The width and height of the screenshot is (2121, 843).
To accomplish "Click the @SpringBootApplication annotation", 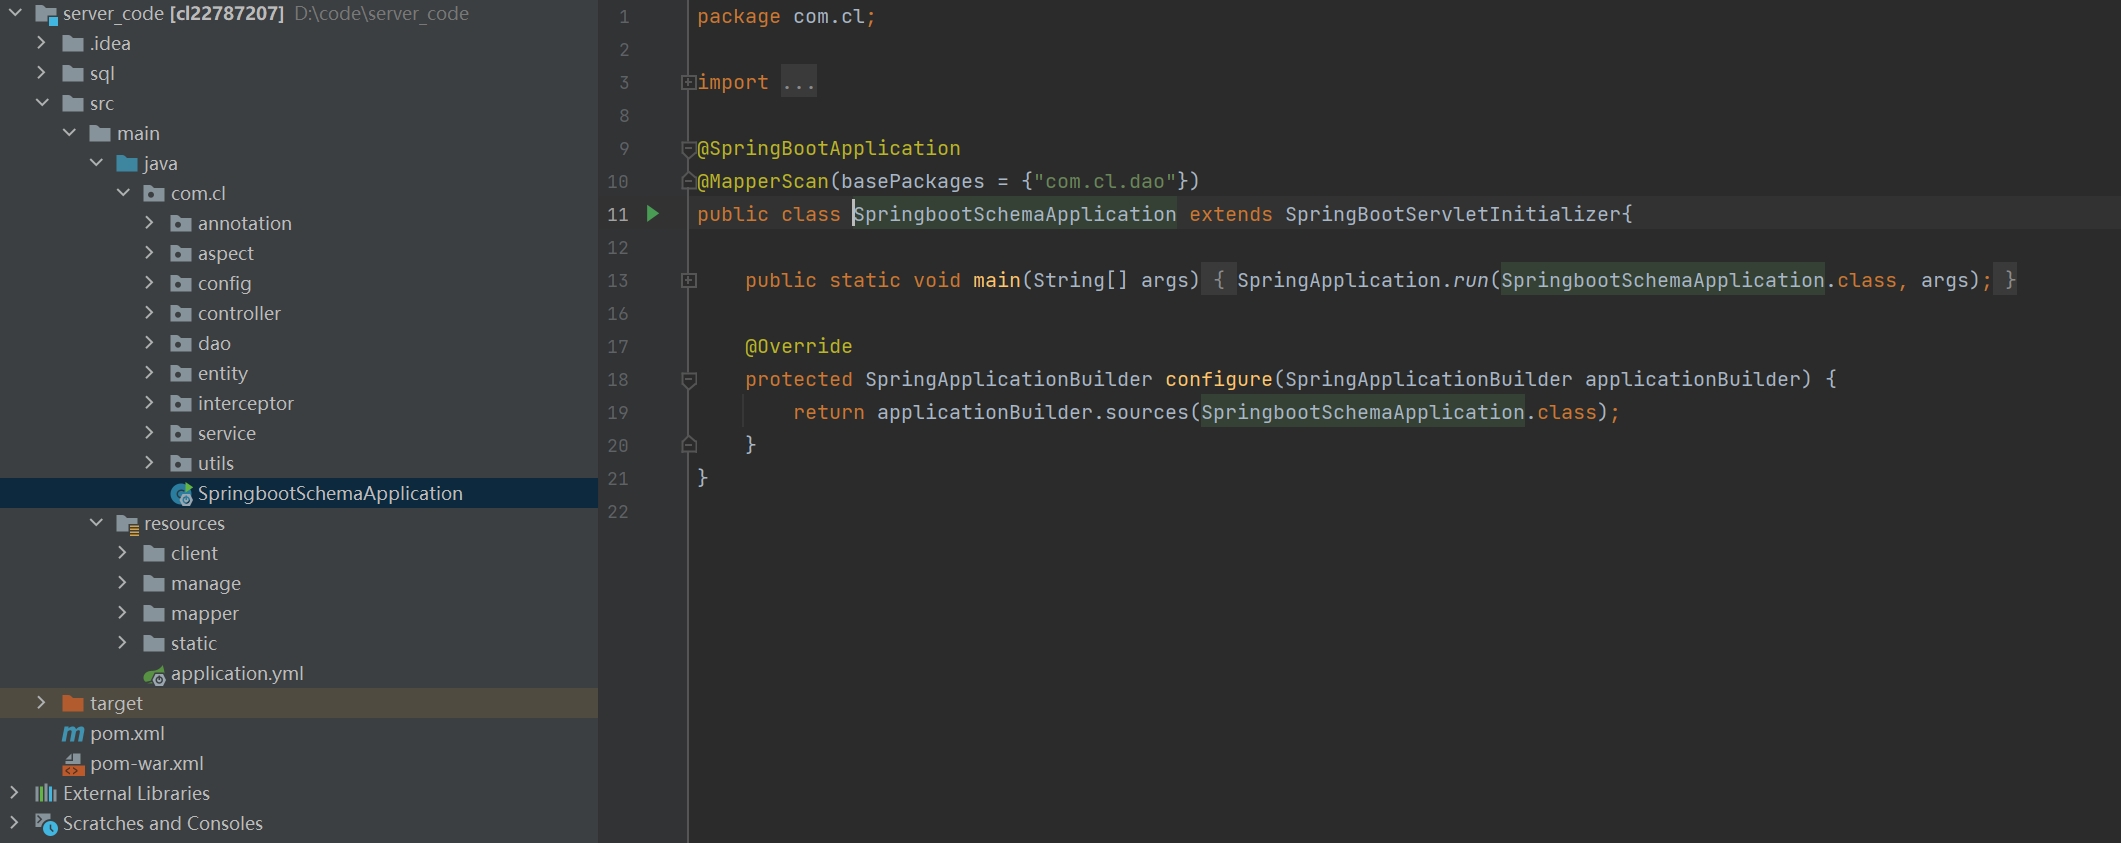I will 829,148.
